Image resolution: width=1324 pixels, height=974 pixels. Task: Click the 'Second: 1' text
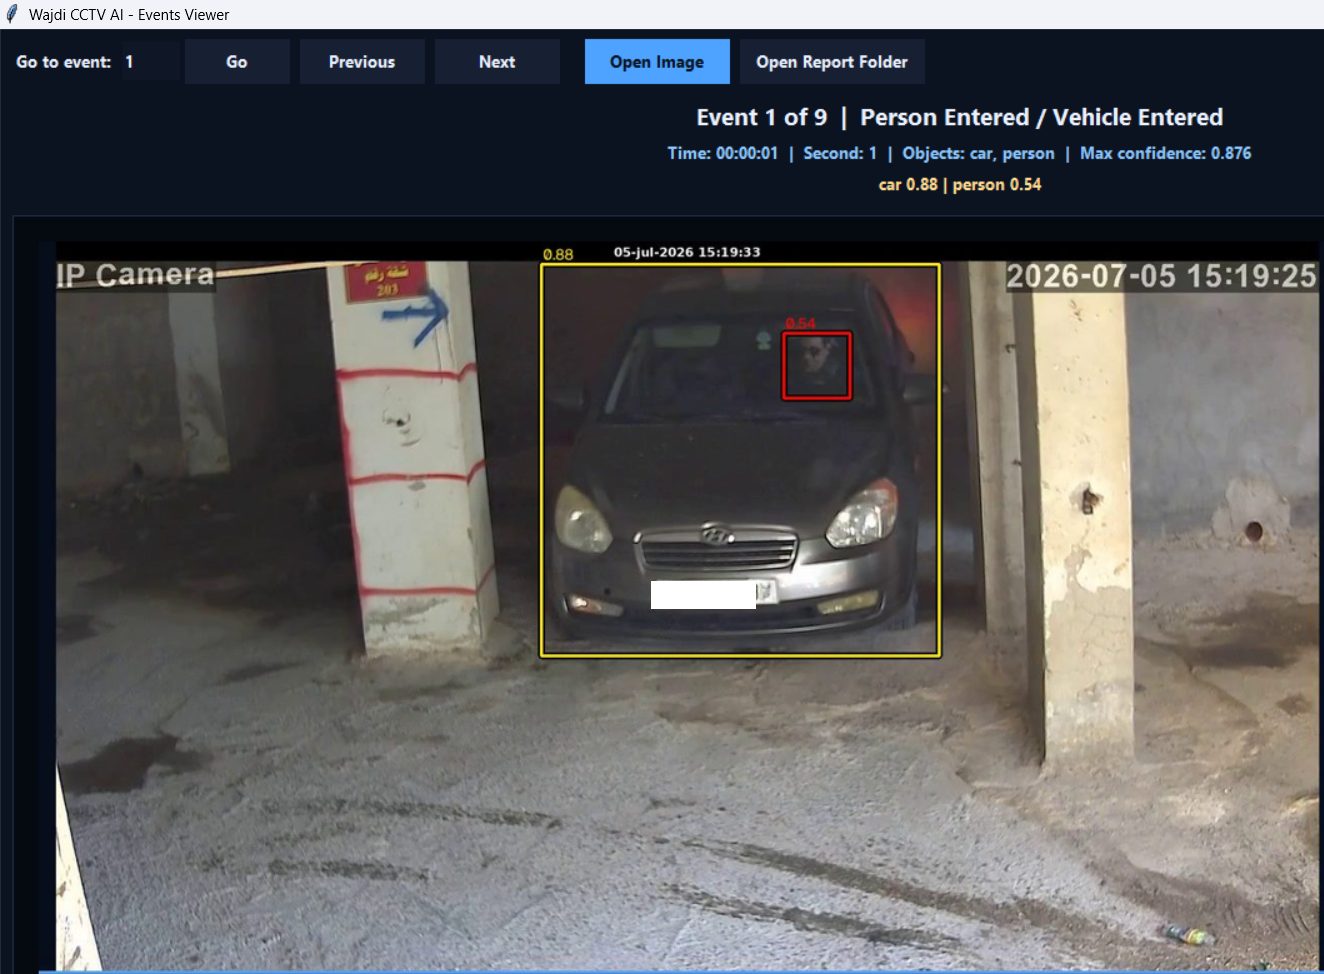(840, 153)
